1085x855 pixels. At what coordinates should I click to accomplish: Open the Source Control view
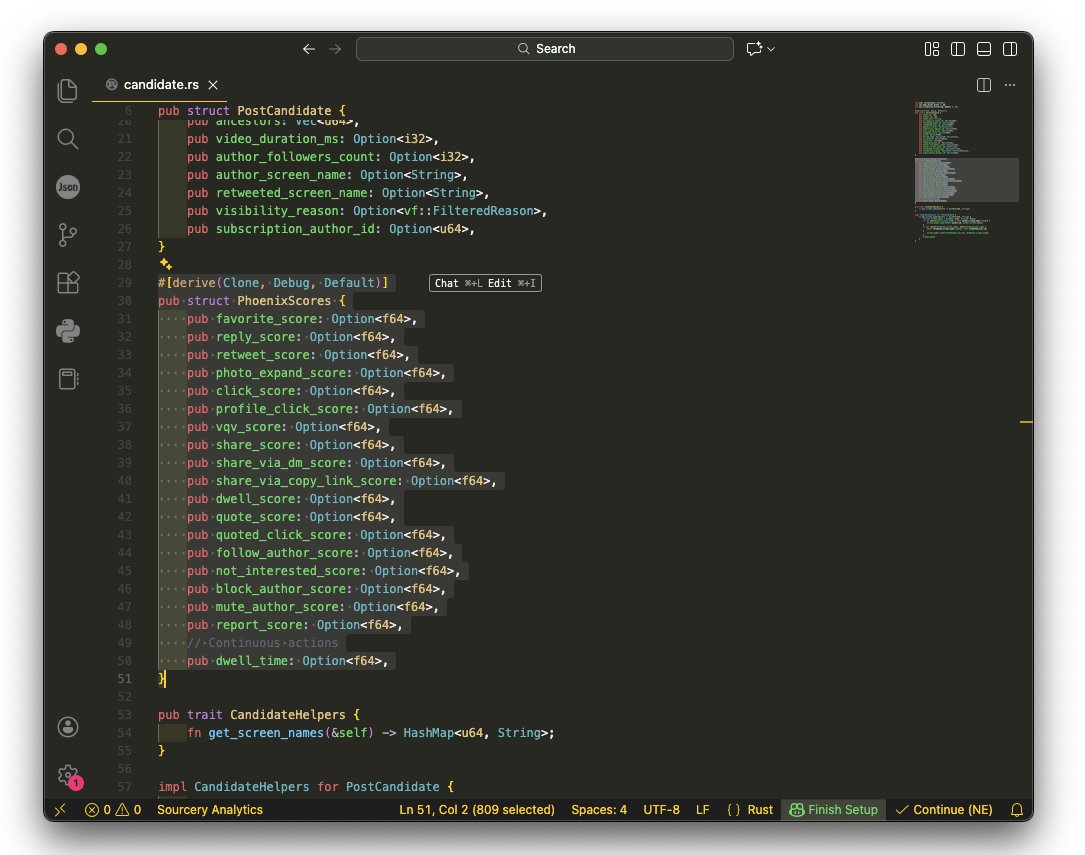(x=67, y=235)
